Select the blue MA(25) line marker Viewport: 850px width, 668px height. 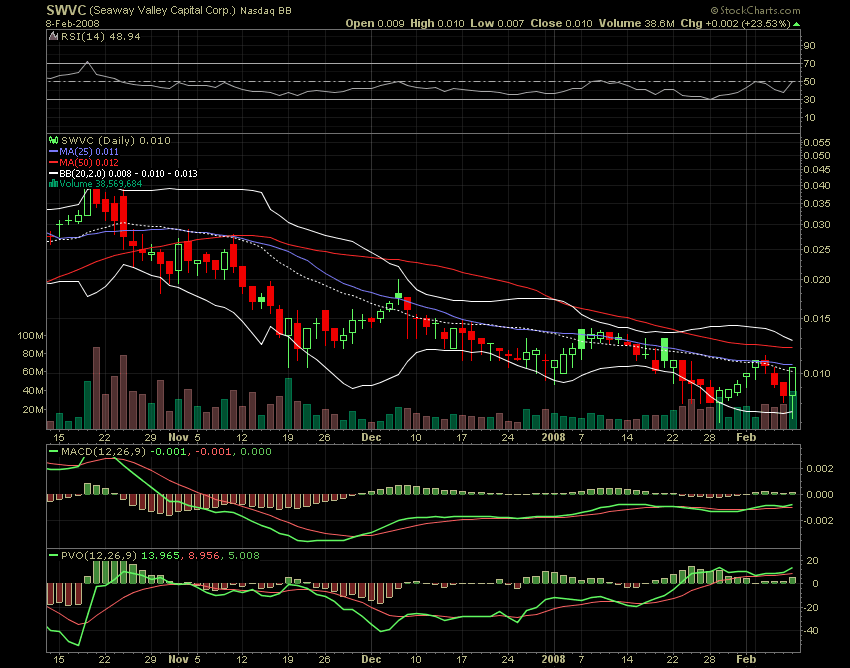click(x=54, y=152)
